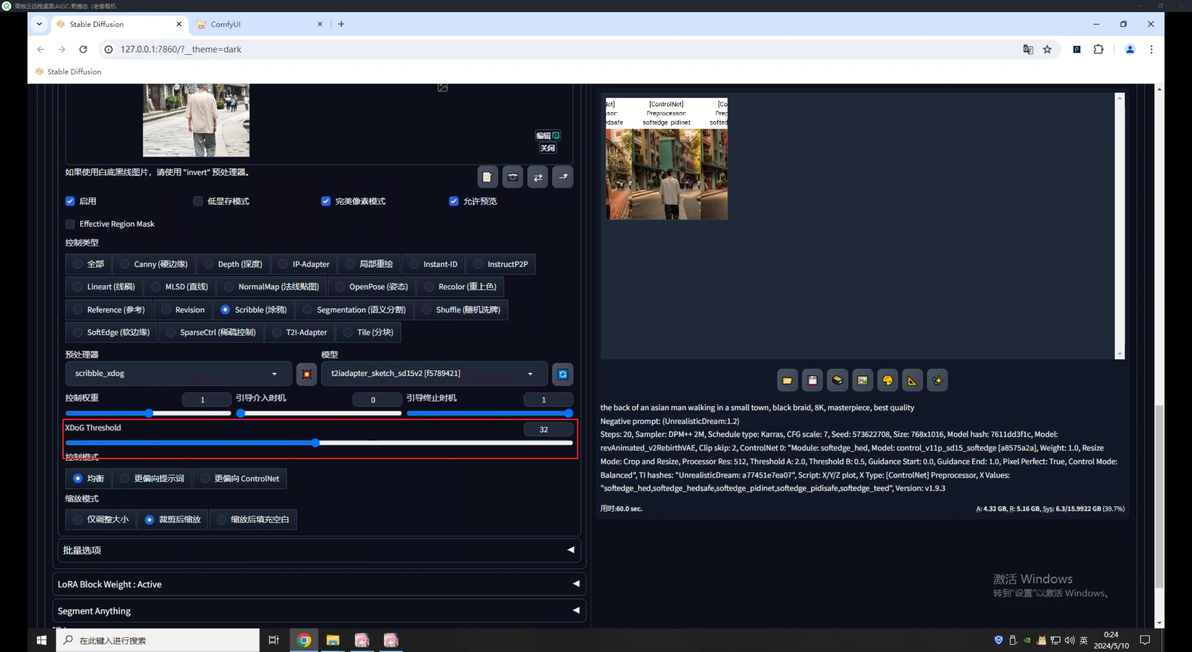Viewport: 1192px width, 652px height.
Task: Run preprocessor preview explosion icon
Action: [x=306, y=374]
